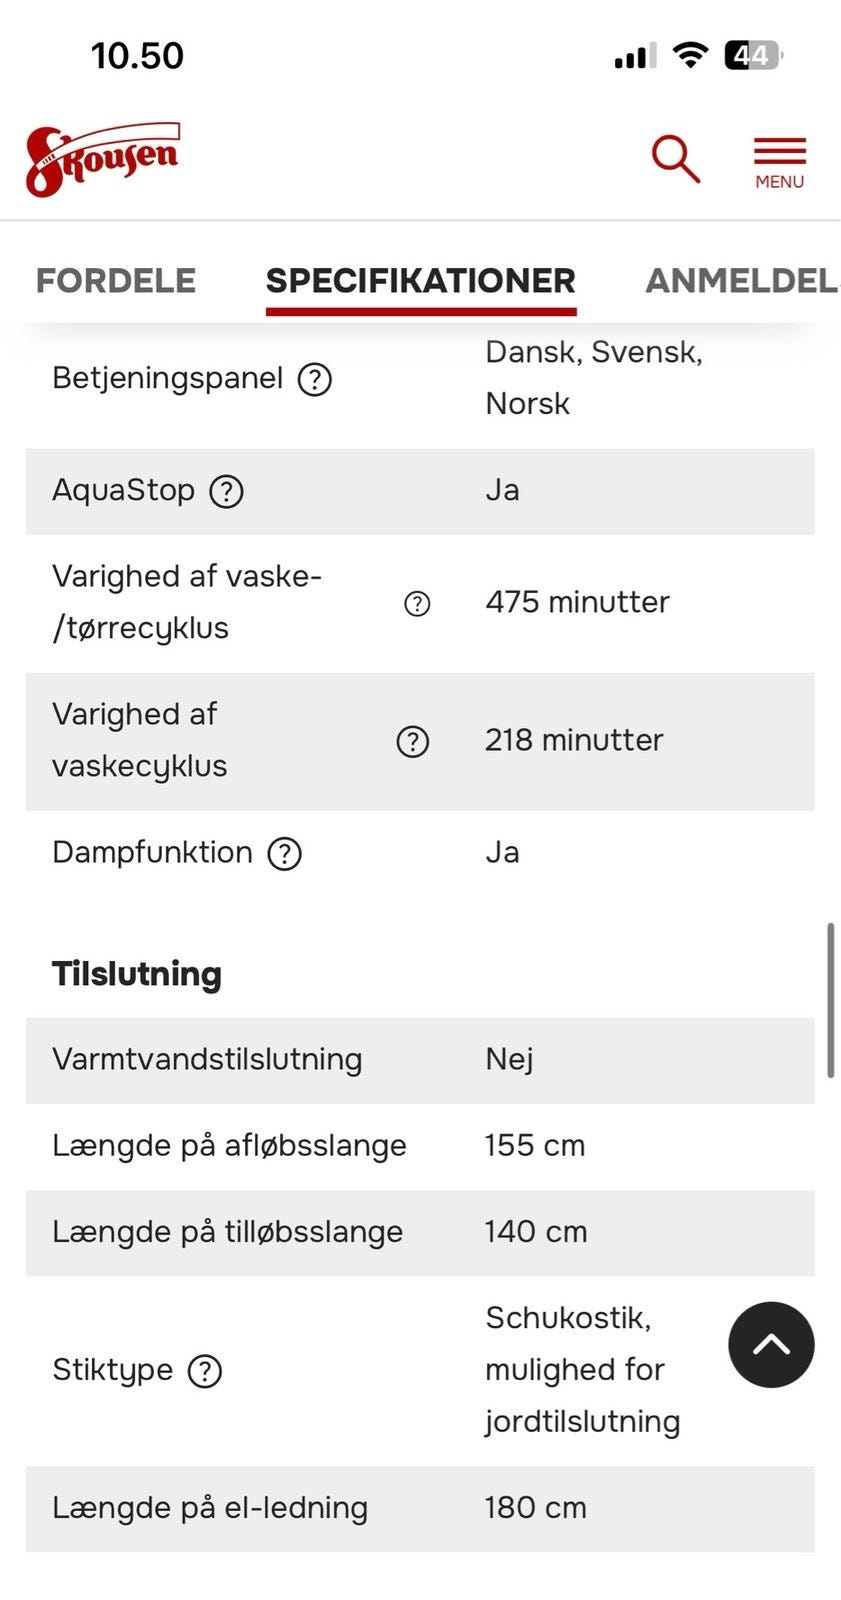
Task: Tap the battery indicator in status bar
Action: click(x=752, y=55)
